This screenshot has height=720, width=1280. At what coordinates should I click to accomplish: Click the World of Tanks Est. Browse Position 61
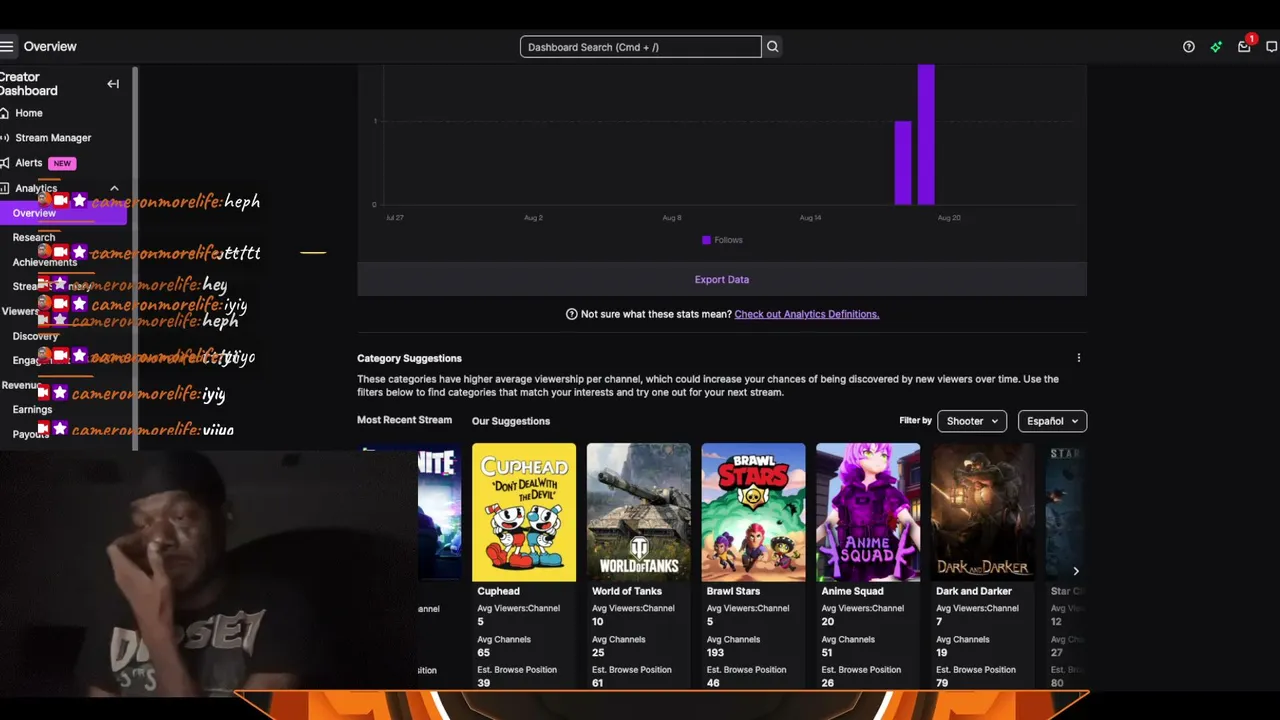(x=598, y=683)
